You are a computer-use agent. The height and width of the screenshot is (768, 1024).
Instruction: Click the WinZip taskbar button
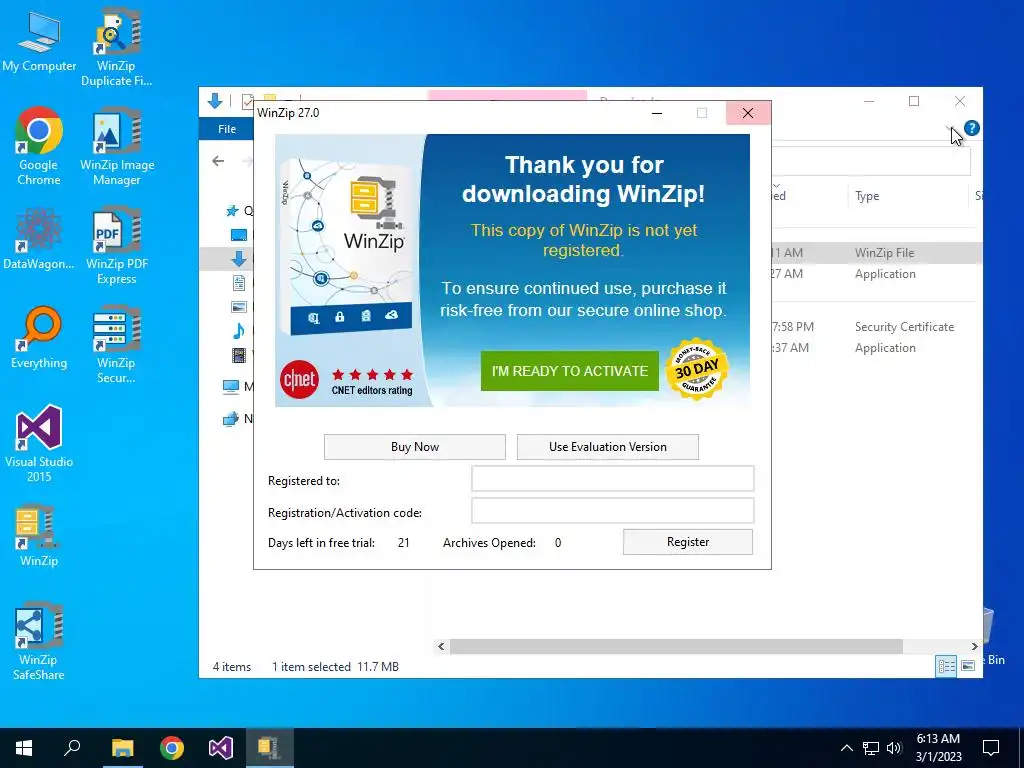[x=270, y=748]
